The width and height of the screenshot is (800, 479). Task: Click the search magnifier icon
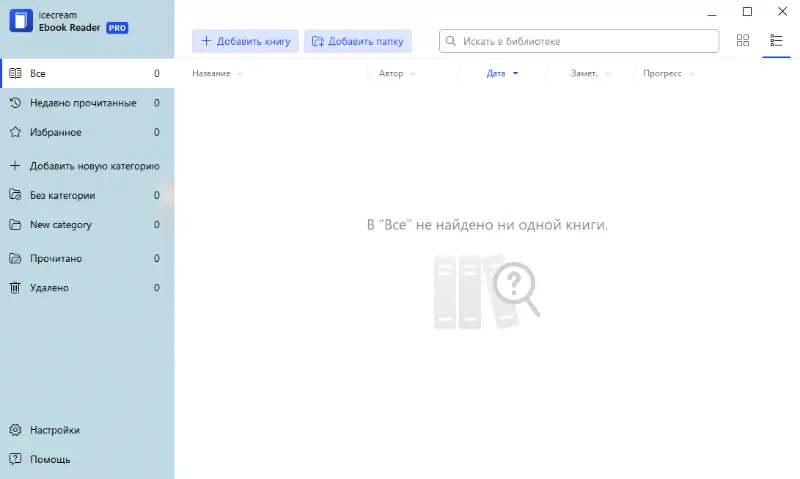(451, 41)
